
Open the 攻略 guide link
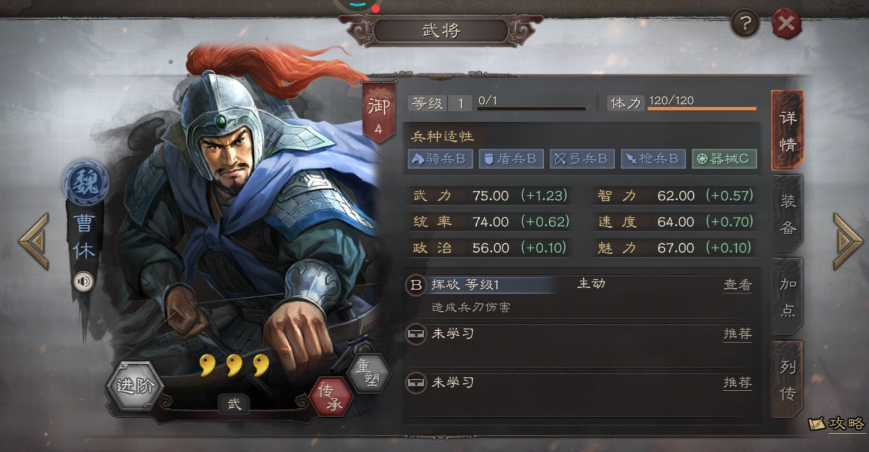837,424
